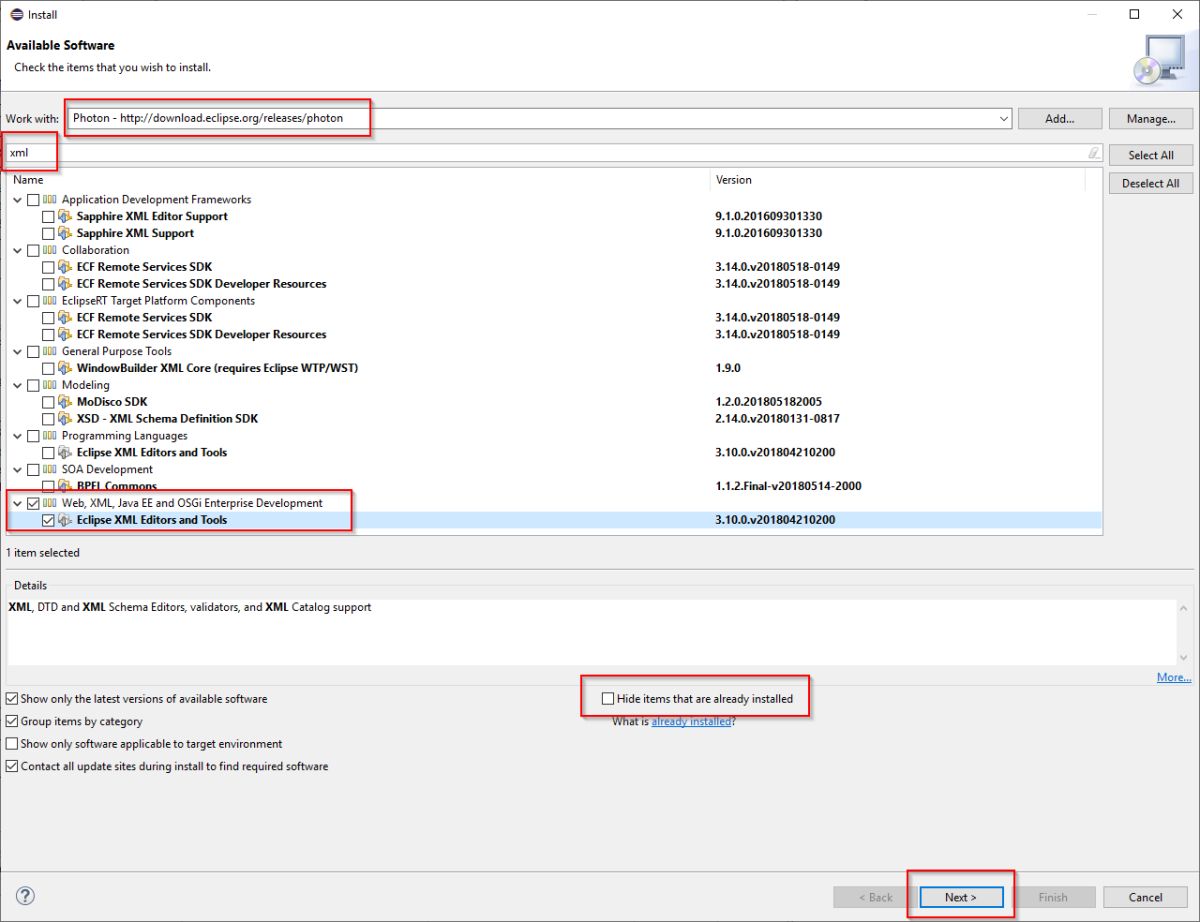Uncheck Group items by category
The width and height of the screenshot is (1200, 922).
coord(11,721)
